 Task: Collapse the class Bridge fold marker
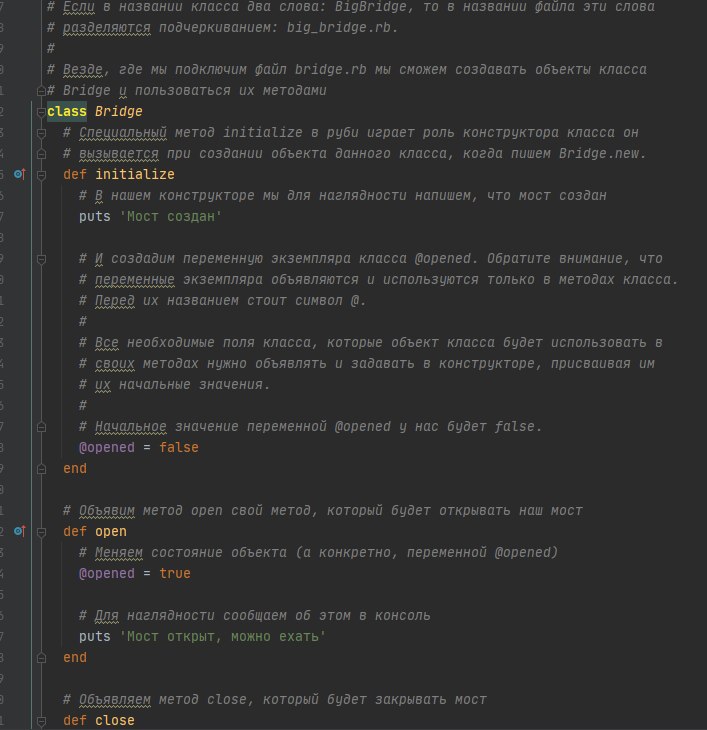(x=41, y=112)
